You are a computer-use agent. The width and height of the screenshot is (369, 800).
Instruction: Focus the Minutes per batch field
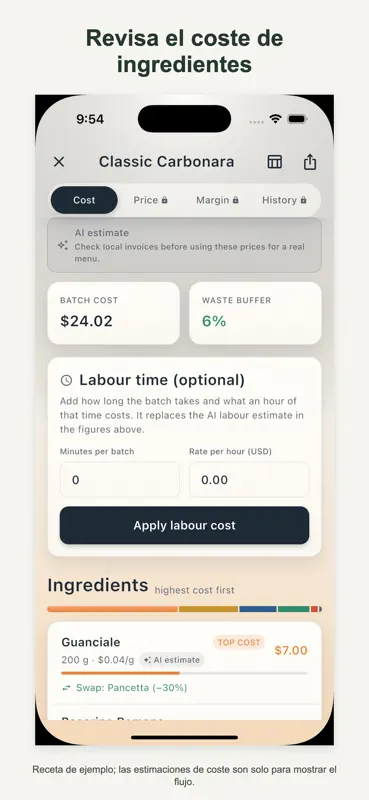pyautogui.click(x=119, y=480)
